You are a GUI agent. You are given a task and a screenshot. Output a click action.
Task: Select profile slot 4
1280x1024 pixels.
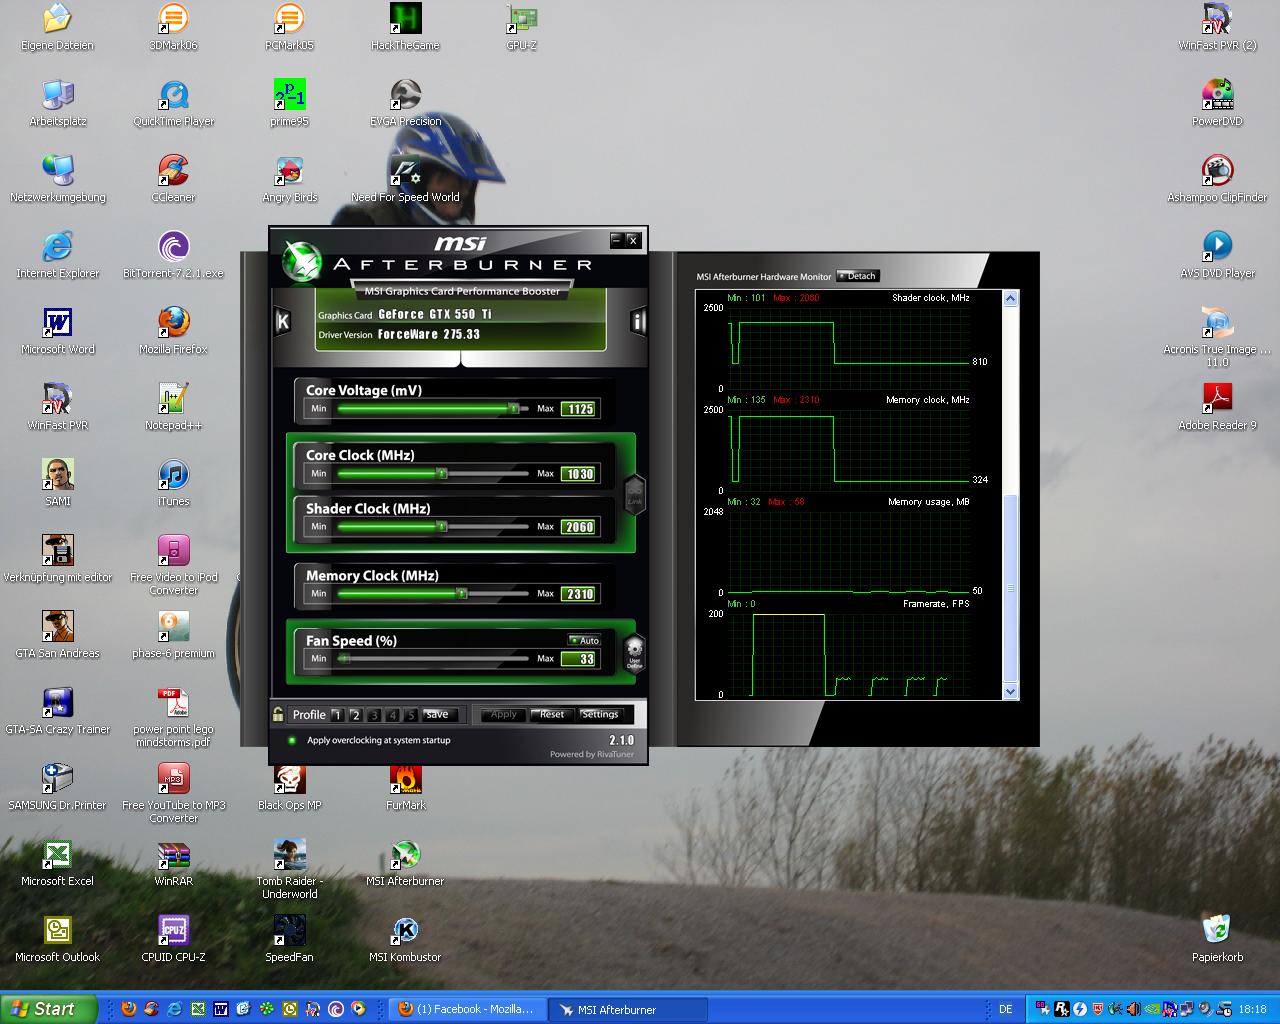point(392,715)
